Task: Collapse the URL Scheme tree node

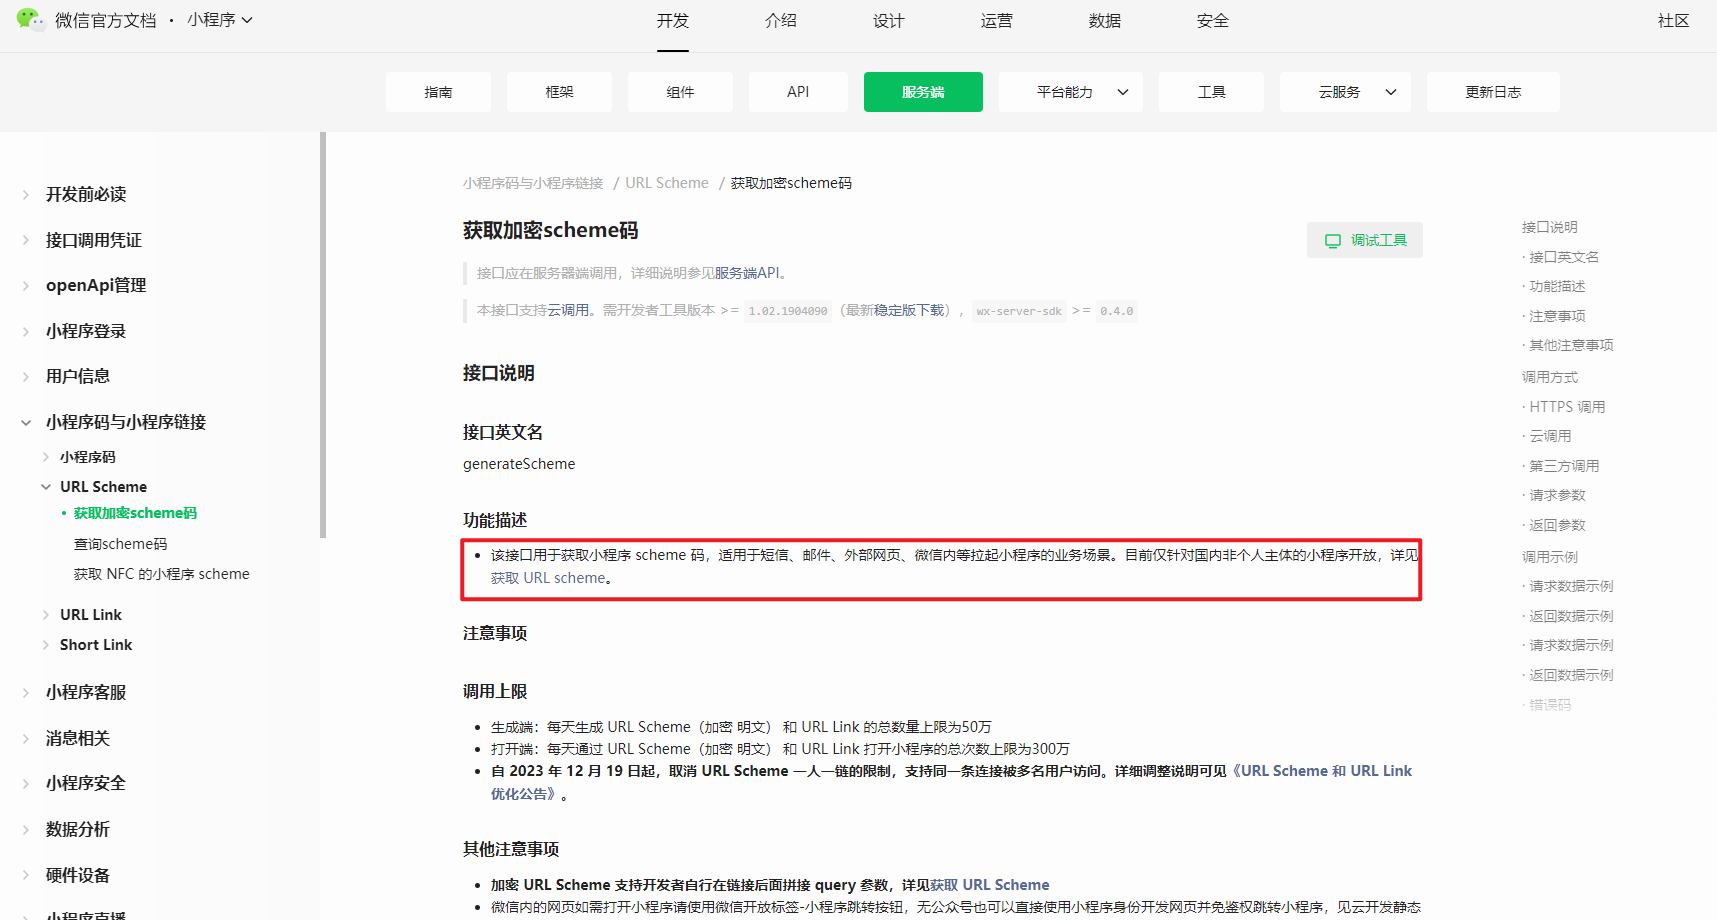Action: [x=103, y=487]
